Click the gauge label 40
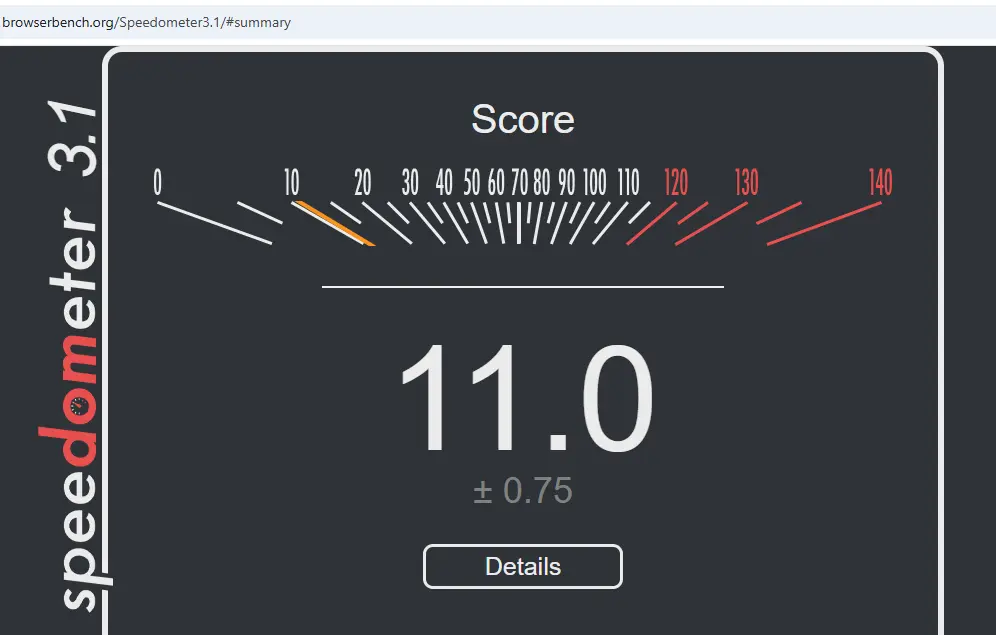Screen dimensions: 996x635 (444, 183)
